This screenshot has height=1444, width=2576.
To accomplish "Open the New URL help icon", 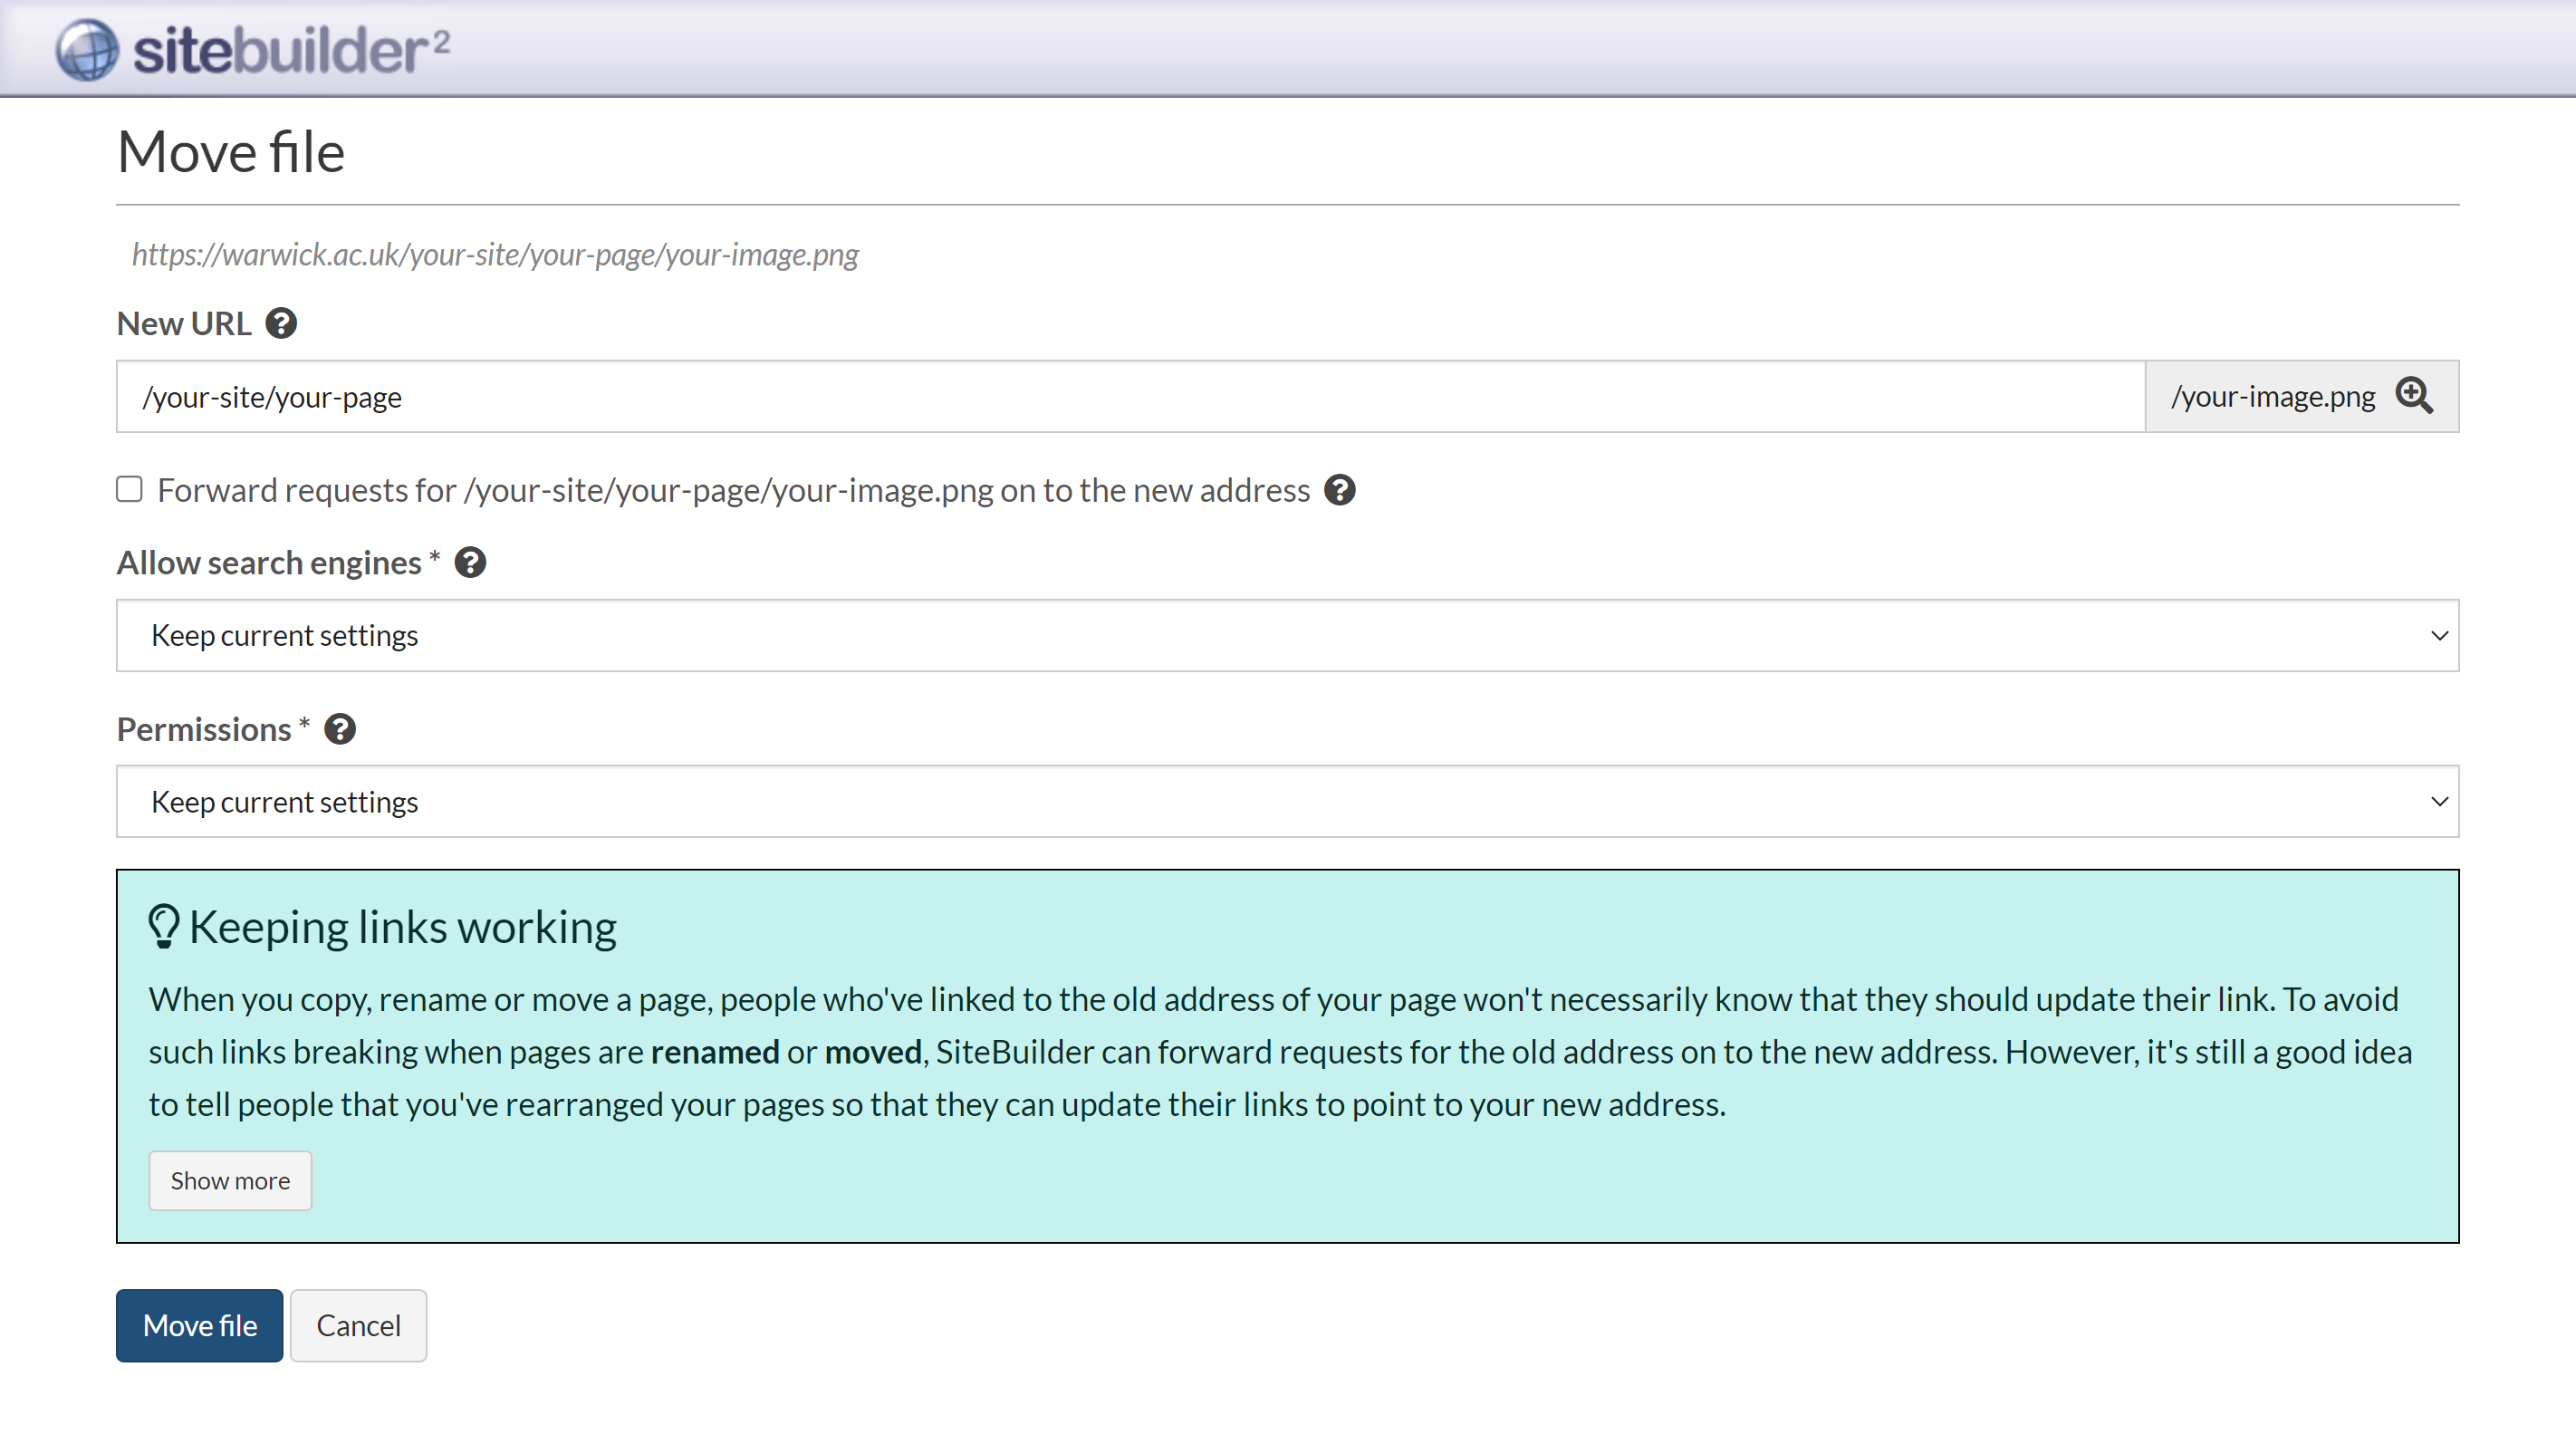I will click(x=281, y=324).
